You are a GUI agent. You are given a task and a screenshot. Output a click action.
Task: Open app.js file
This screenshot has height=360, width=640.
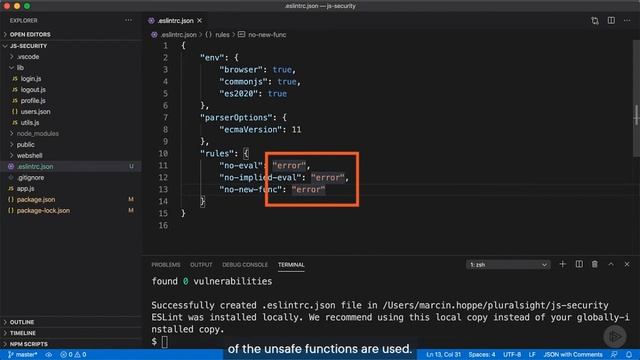pyautogui.click(x=25, y=189)
